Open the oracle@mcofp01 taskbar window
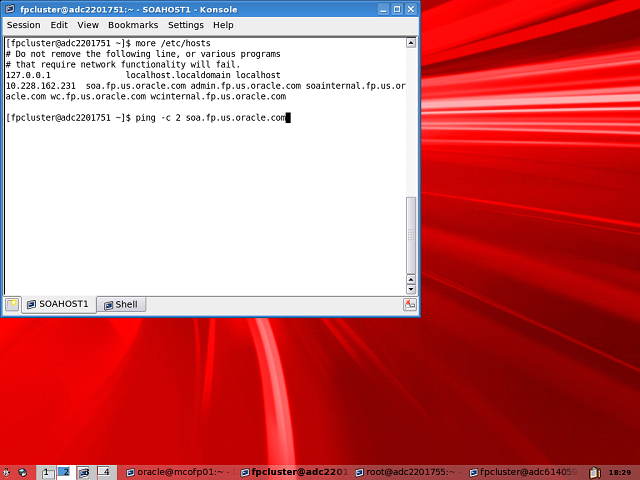The width and height of the screenshot is (640, 480). (x=180, y=472)
